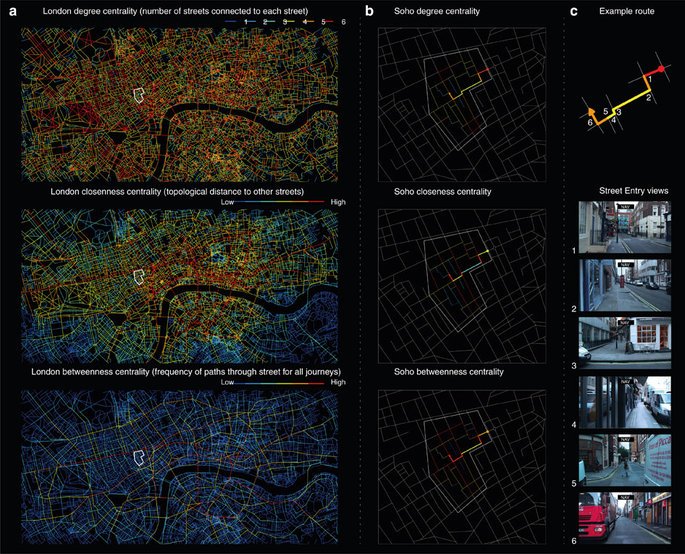This screenshot has width=685, height=554.
Task: Click the Soho betweenness centrality map
Action: coord(462,467)
